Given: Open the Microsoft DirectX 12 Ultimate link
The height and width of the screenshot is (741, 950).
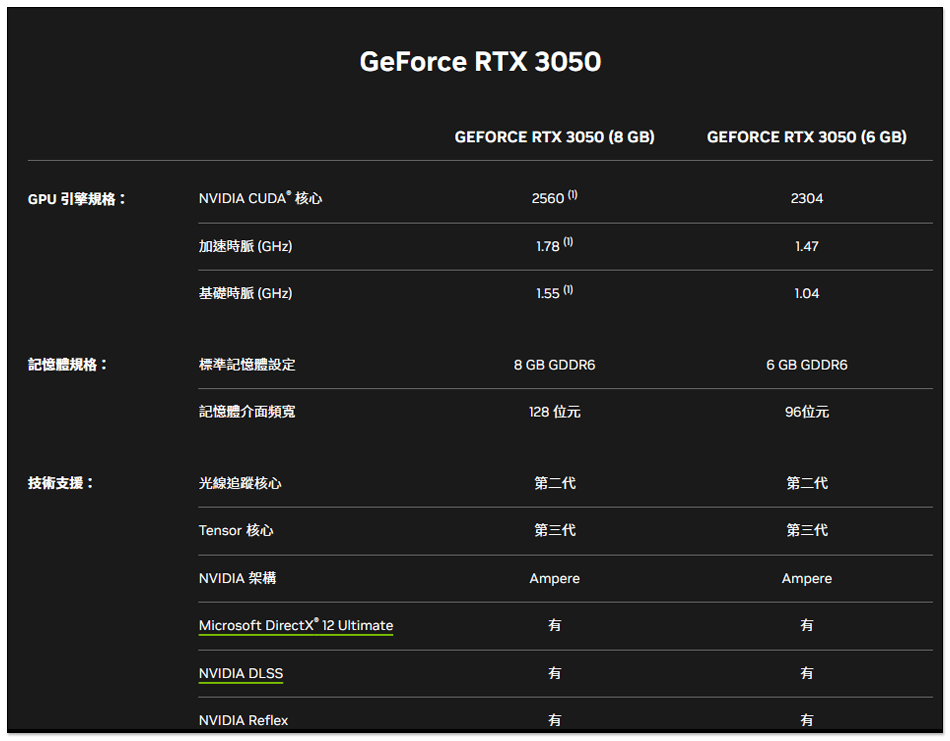Looking at the screenshot, I should click(295, 625).
